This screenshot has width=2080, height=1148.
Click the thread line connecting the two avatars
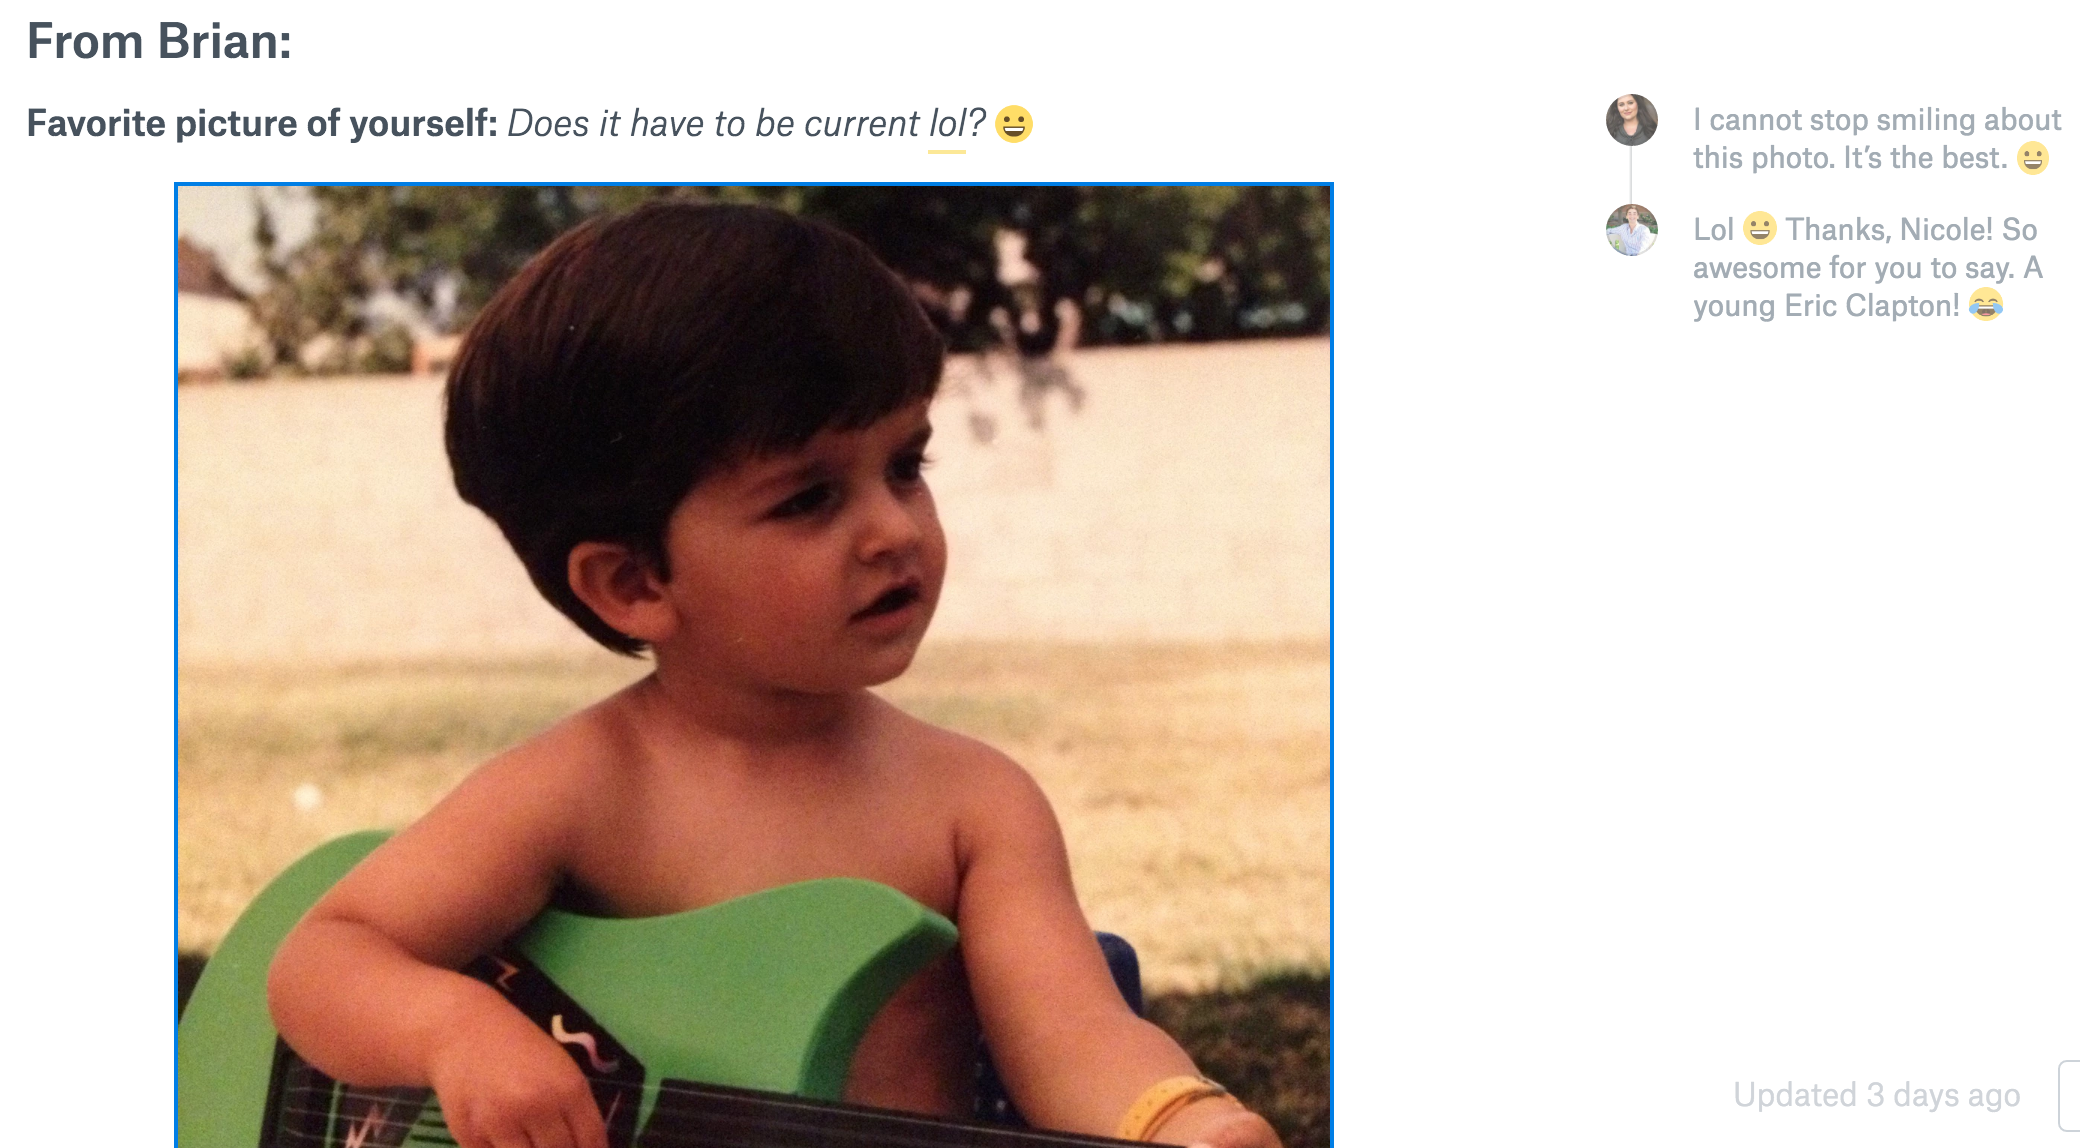[x=1631, y=175]
